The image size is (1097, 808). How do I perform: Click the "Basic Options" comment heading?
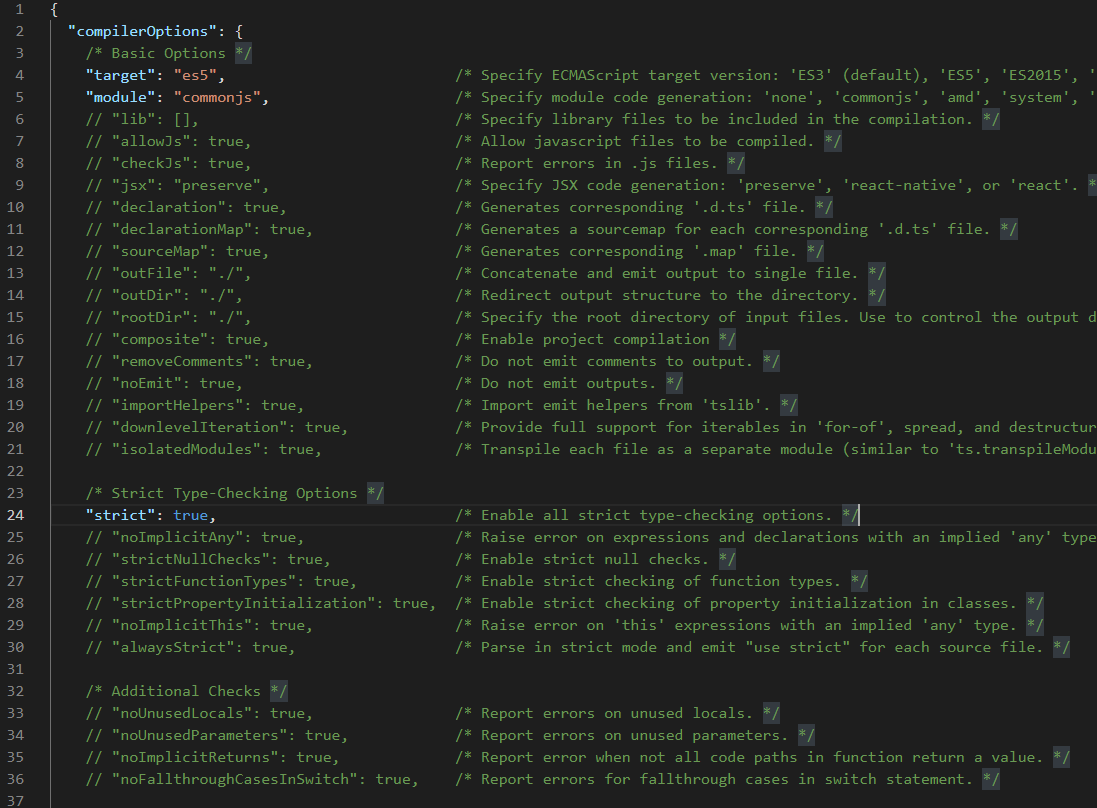coord(168,53)
